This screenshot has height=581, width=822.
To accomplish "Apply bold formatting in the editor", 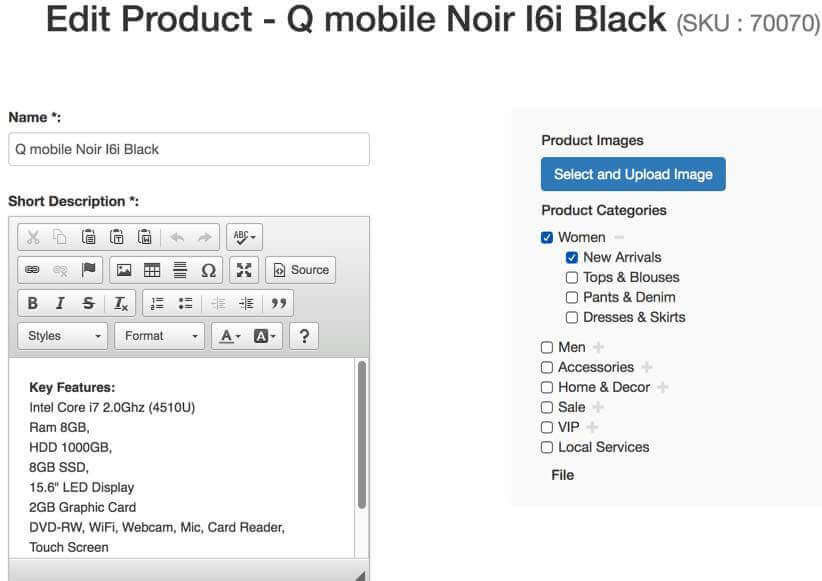I will [33, 304].
